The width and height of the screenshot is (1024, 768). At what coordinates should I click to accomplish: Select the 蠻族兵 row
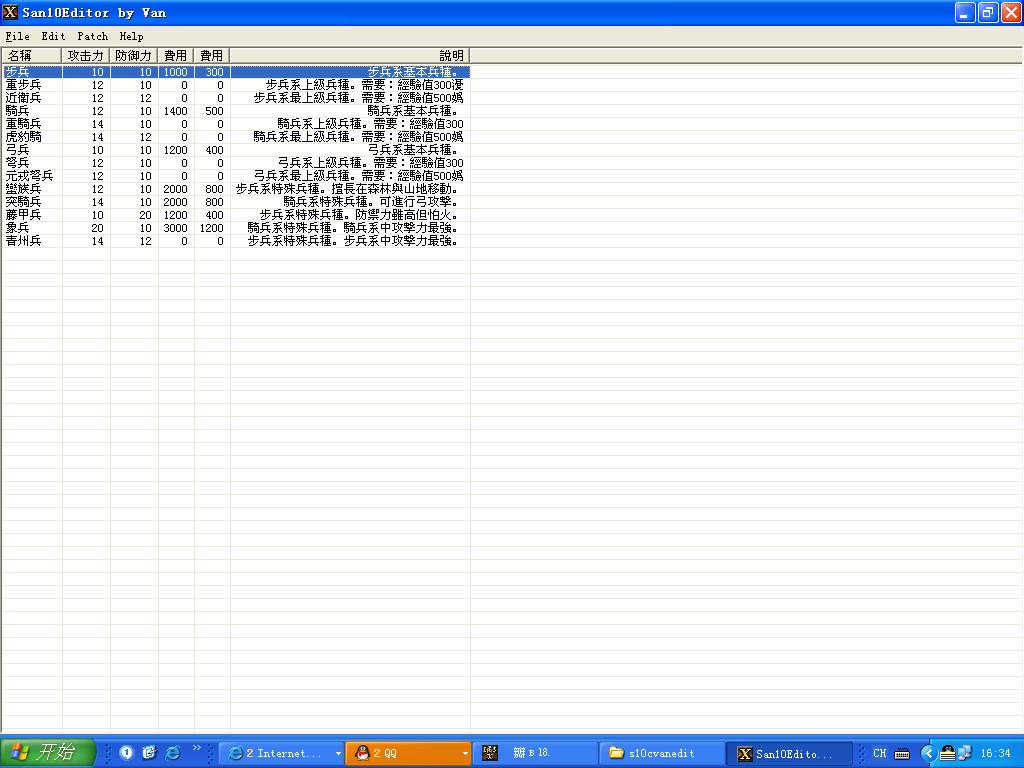click(236, 189)
